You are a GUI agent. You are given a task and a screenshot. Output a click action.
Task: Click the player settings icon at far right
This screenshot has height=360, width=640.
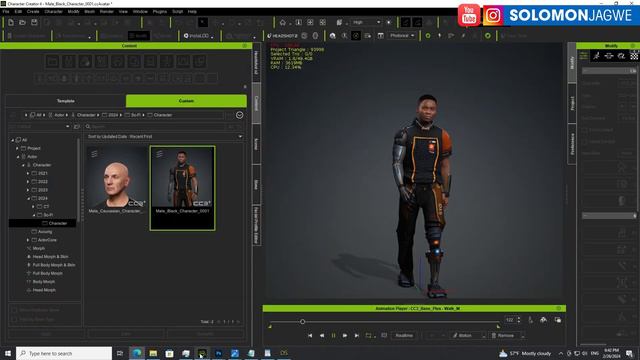[x=558, y=320]
